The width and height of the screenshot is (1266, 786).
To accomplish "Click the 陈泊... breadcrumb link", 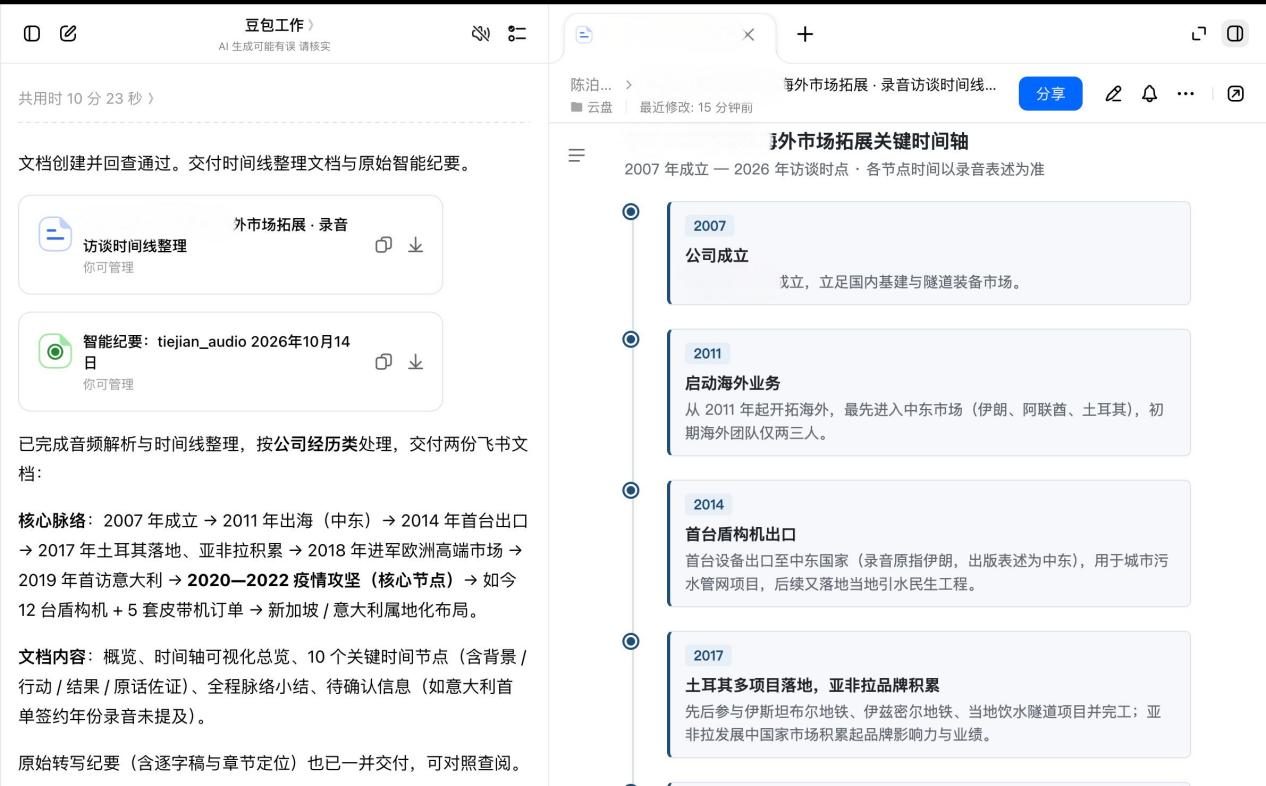I will (x=591, y=85).
